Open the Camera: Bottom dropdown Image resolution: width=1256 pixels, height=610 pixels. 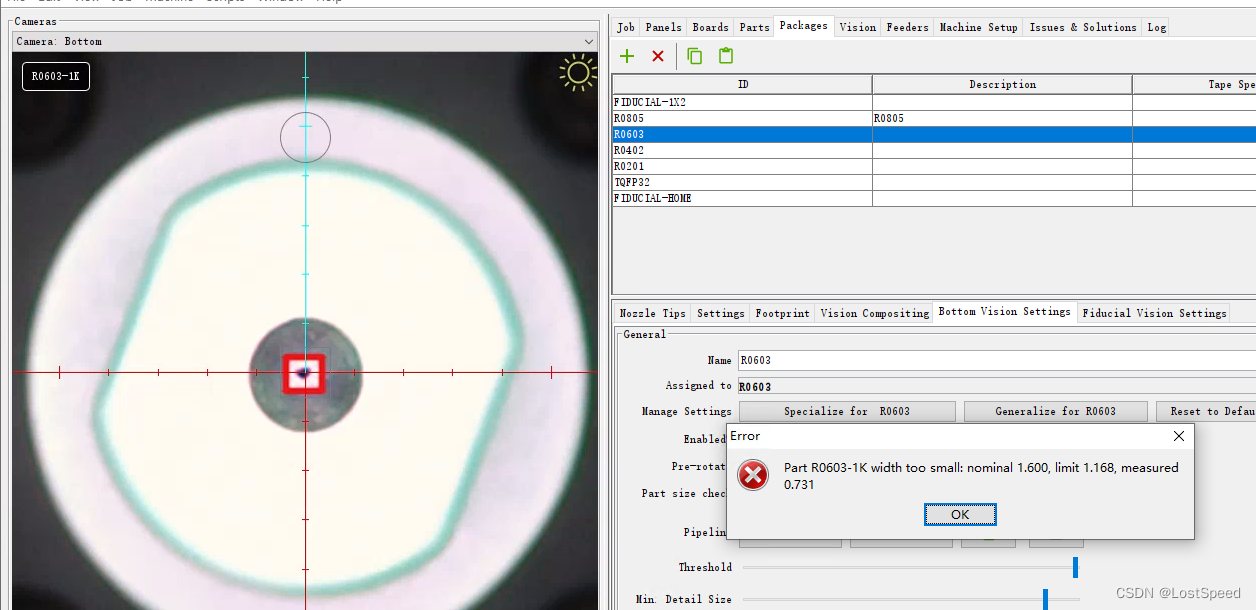[305, 41]
